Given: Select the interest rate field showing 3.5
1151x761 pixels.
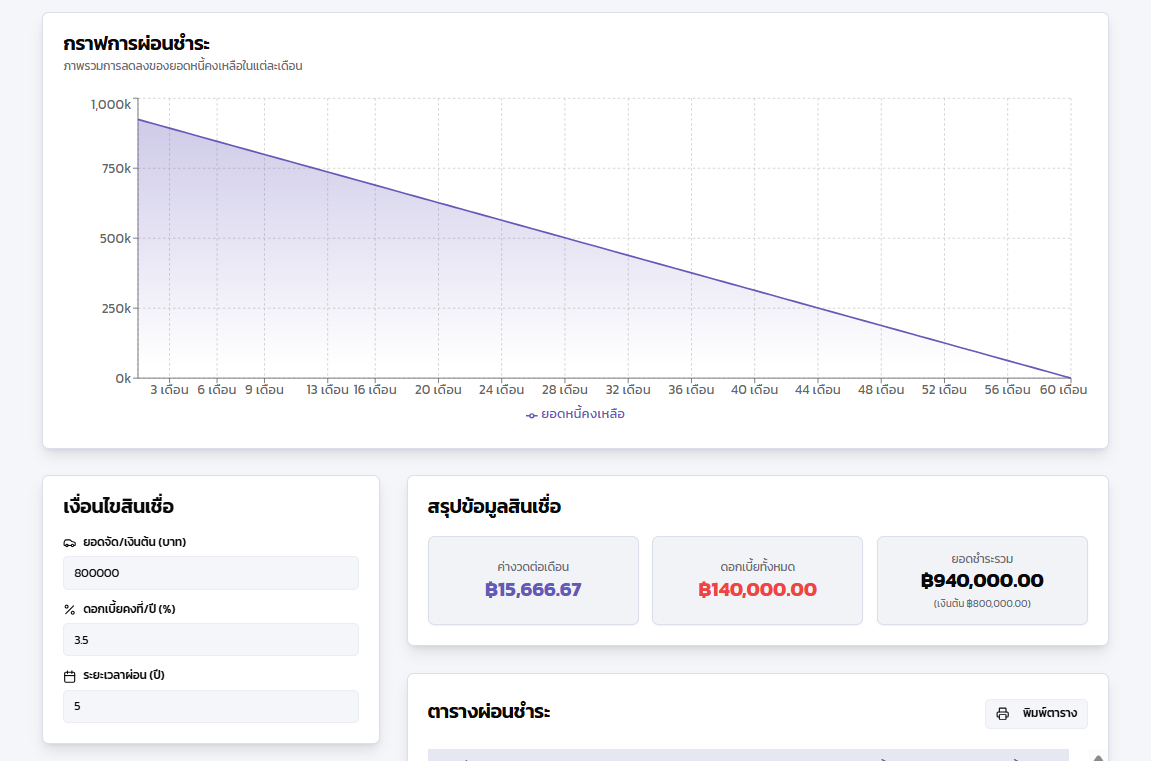Looking at the screenshot, I should [x=210, y=640].
